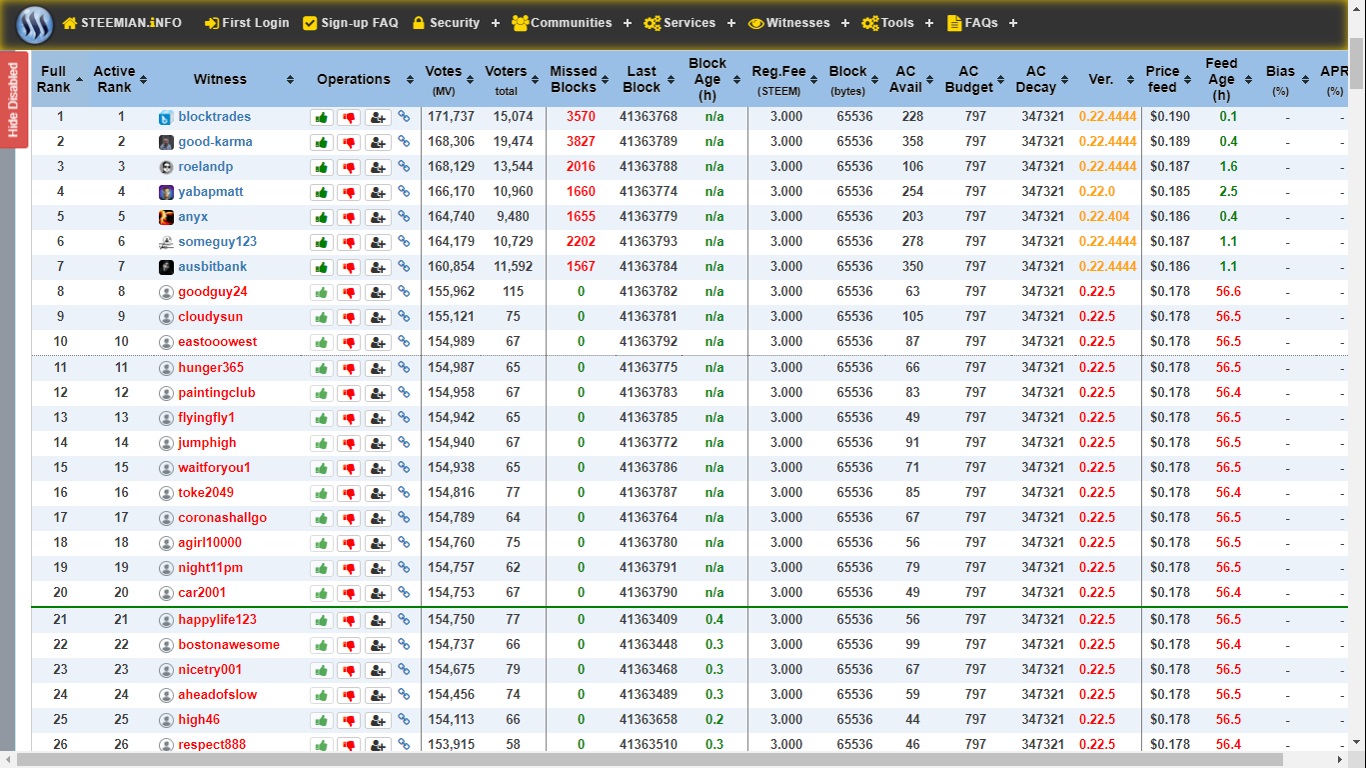Click user-plus icon in waitforyou1 row

[x=378, y=469]
